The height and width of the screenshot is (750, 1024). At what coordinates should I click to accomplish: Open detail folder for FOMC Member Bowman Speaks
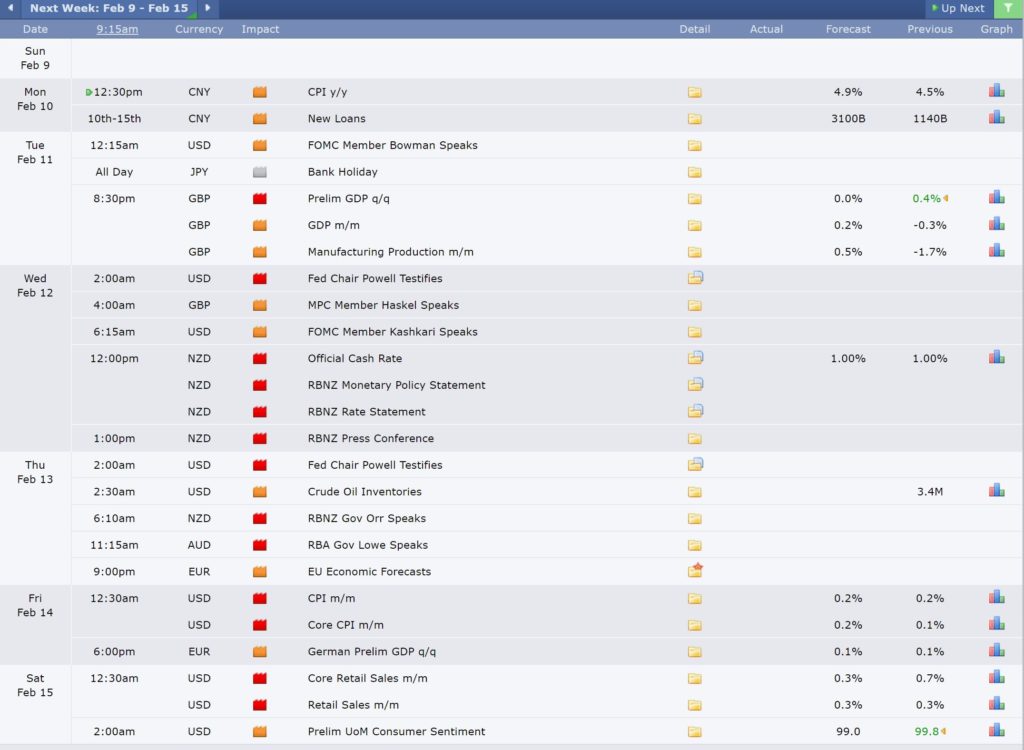coord(695,146)
